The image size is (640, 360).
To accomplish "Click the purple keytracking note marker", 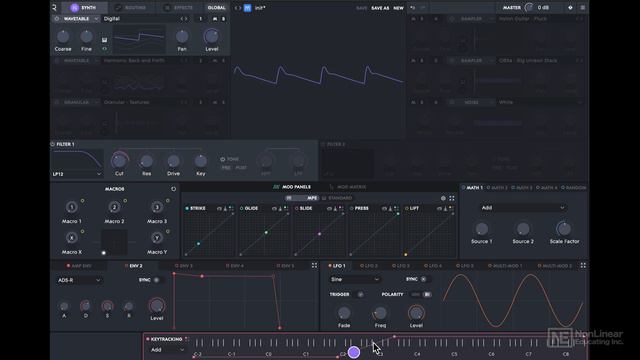I will [354, 352].
